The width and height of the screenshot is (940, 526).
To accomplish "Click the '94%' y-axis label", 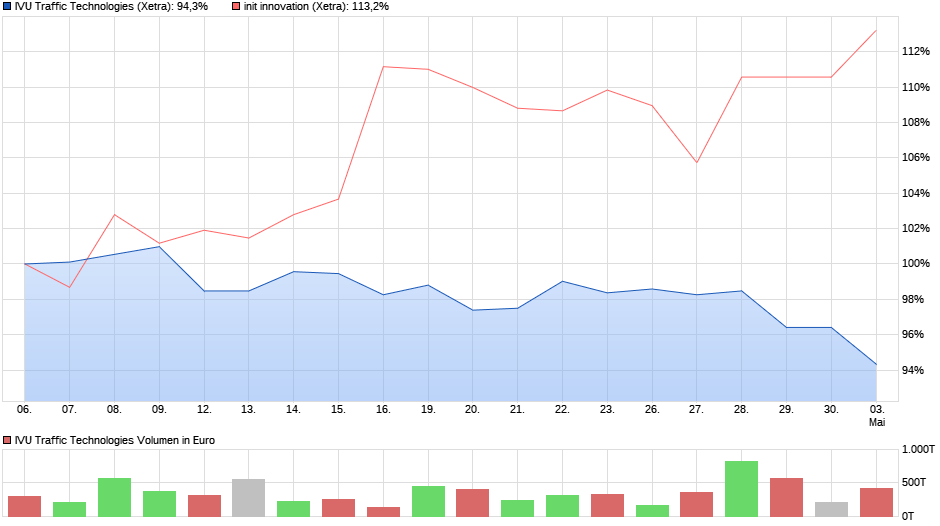I will 913,370.
